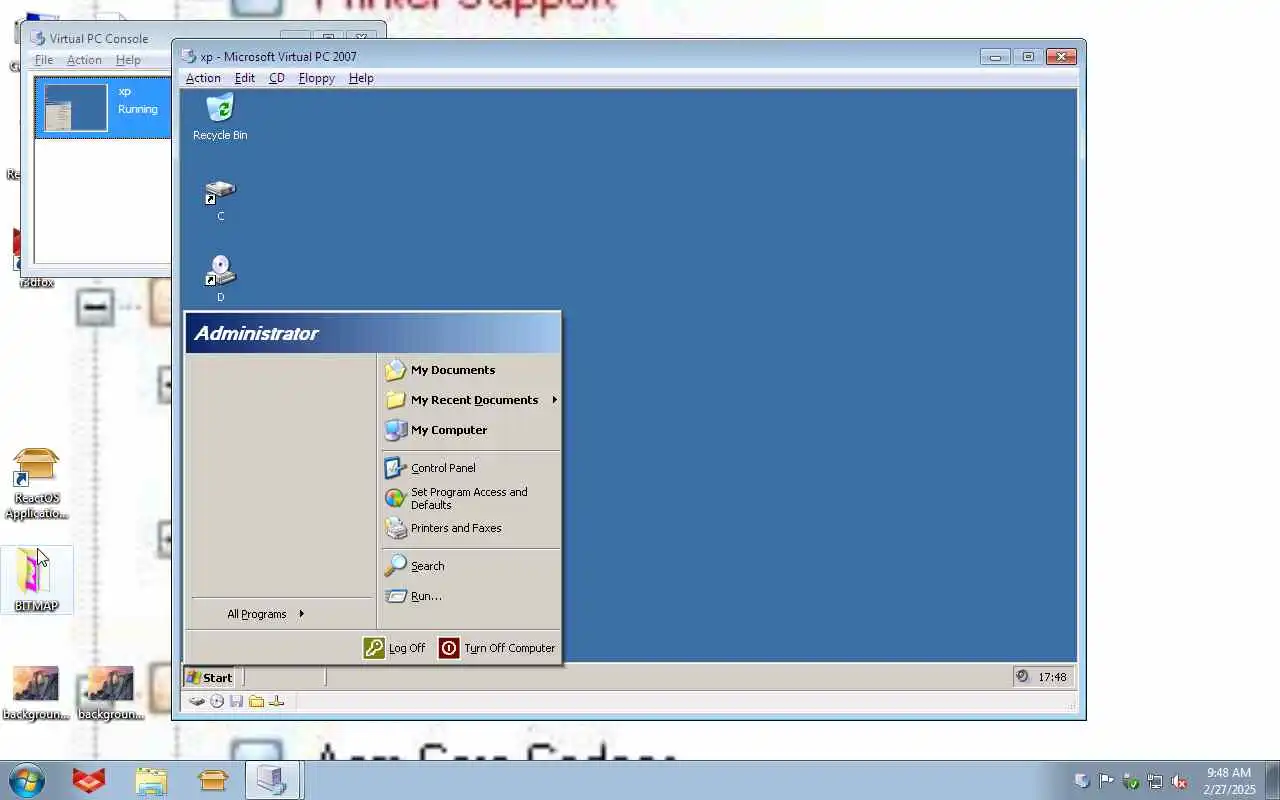Click the muted volume tray icon
Image resolution: width=1280 pixels, height=800 pixels.
coord(1179,781)
